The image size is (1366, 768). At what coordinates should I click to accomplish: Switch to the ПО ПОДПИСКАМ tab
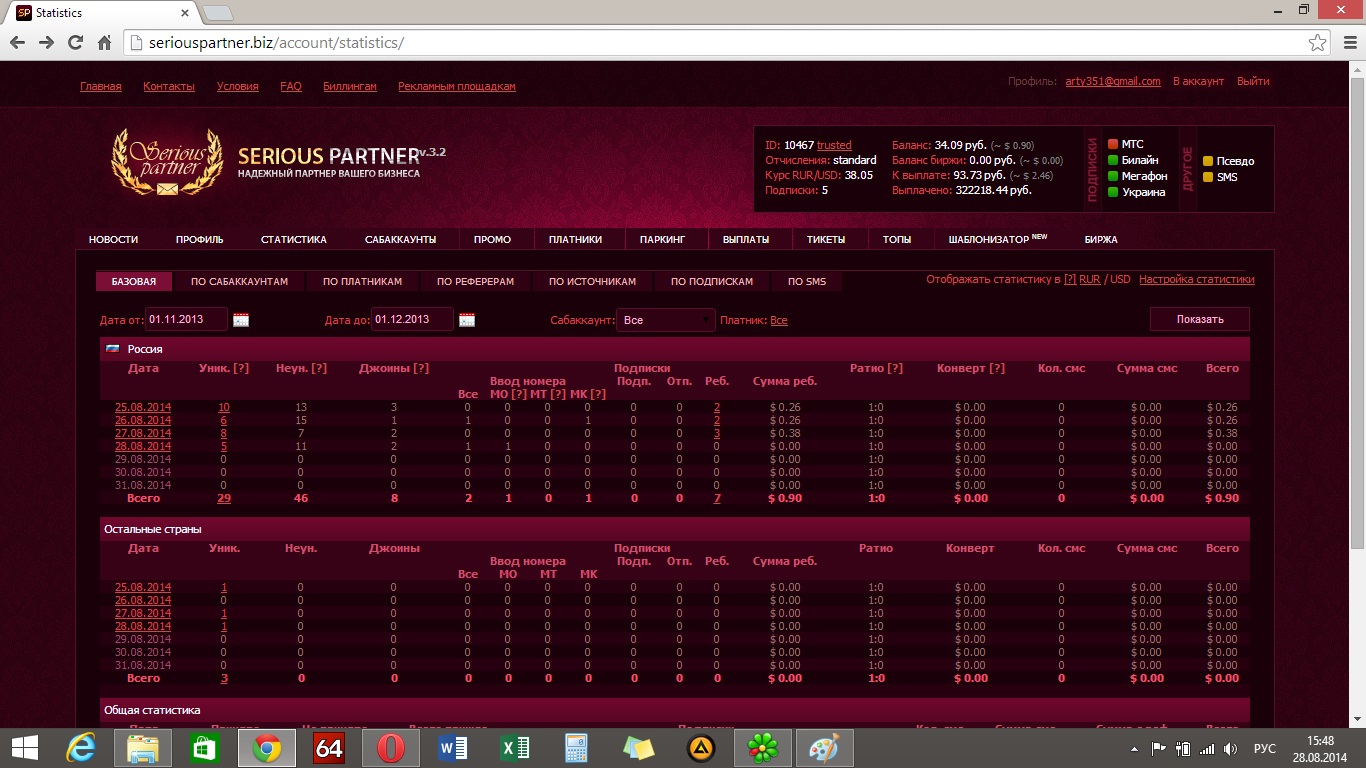coord(711,282)
